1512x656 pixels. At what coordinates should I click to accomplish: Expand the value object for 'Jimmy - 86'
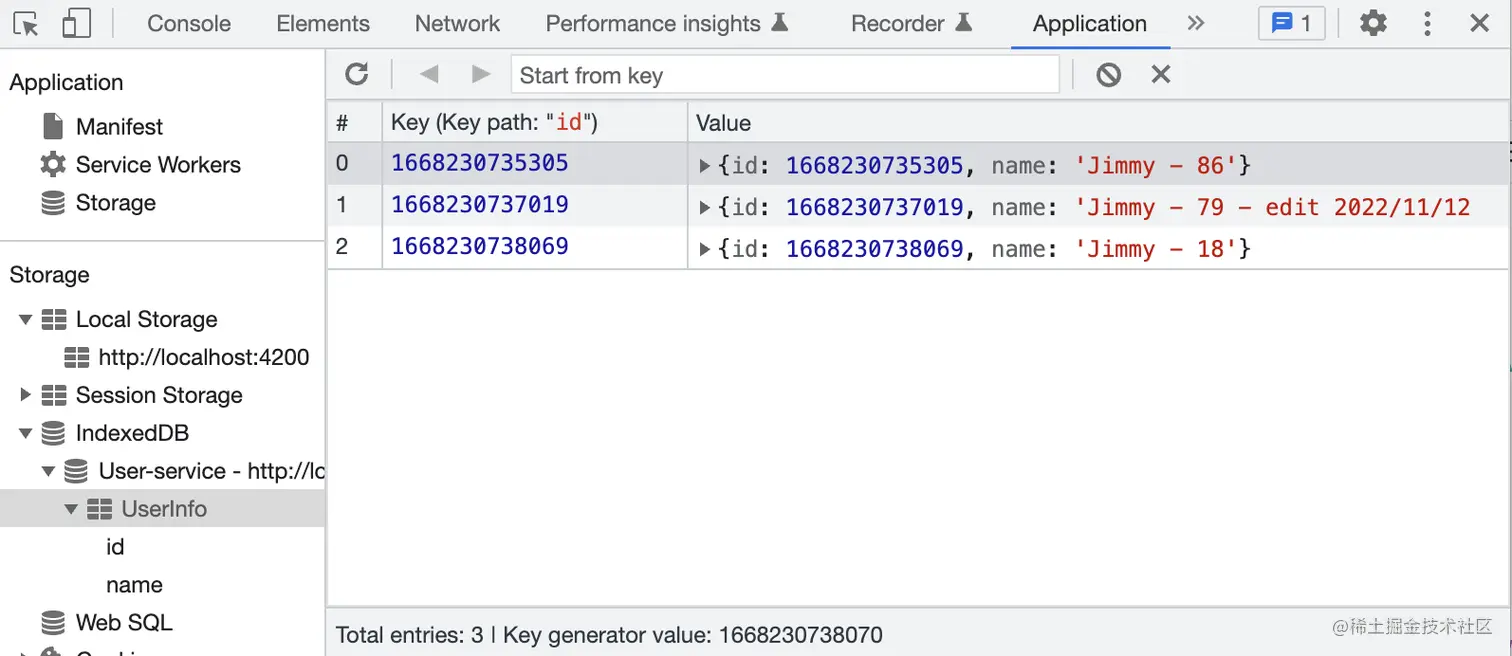tap(704, 166)
